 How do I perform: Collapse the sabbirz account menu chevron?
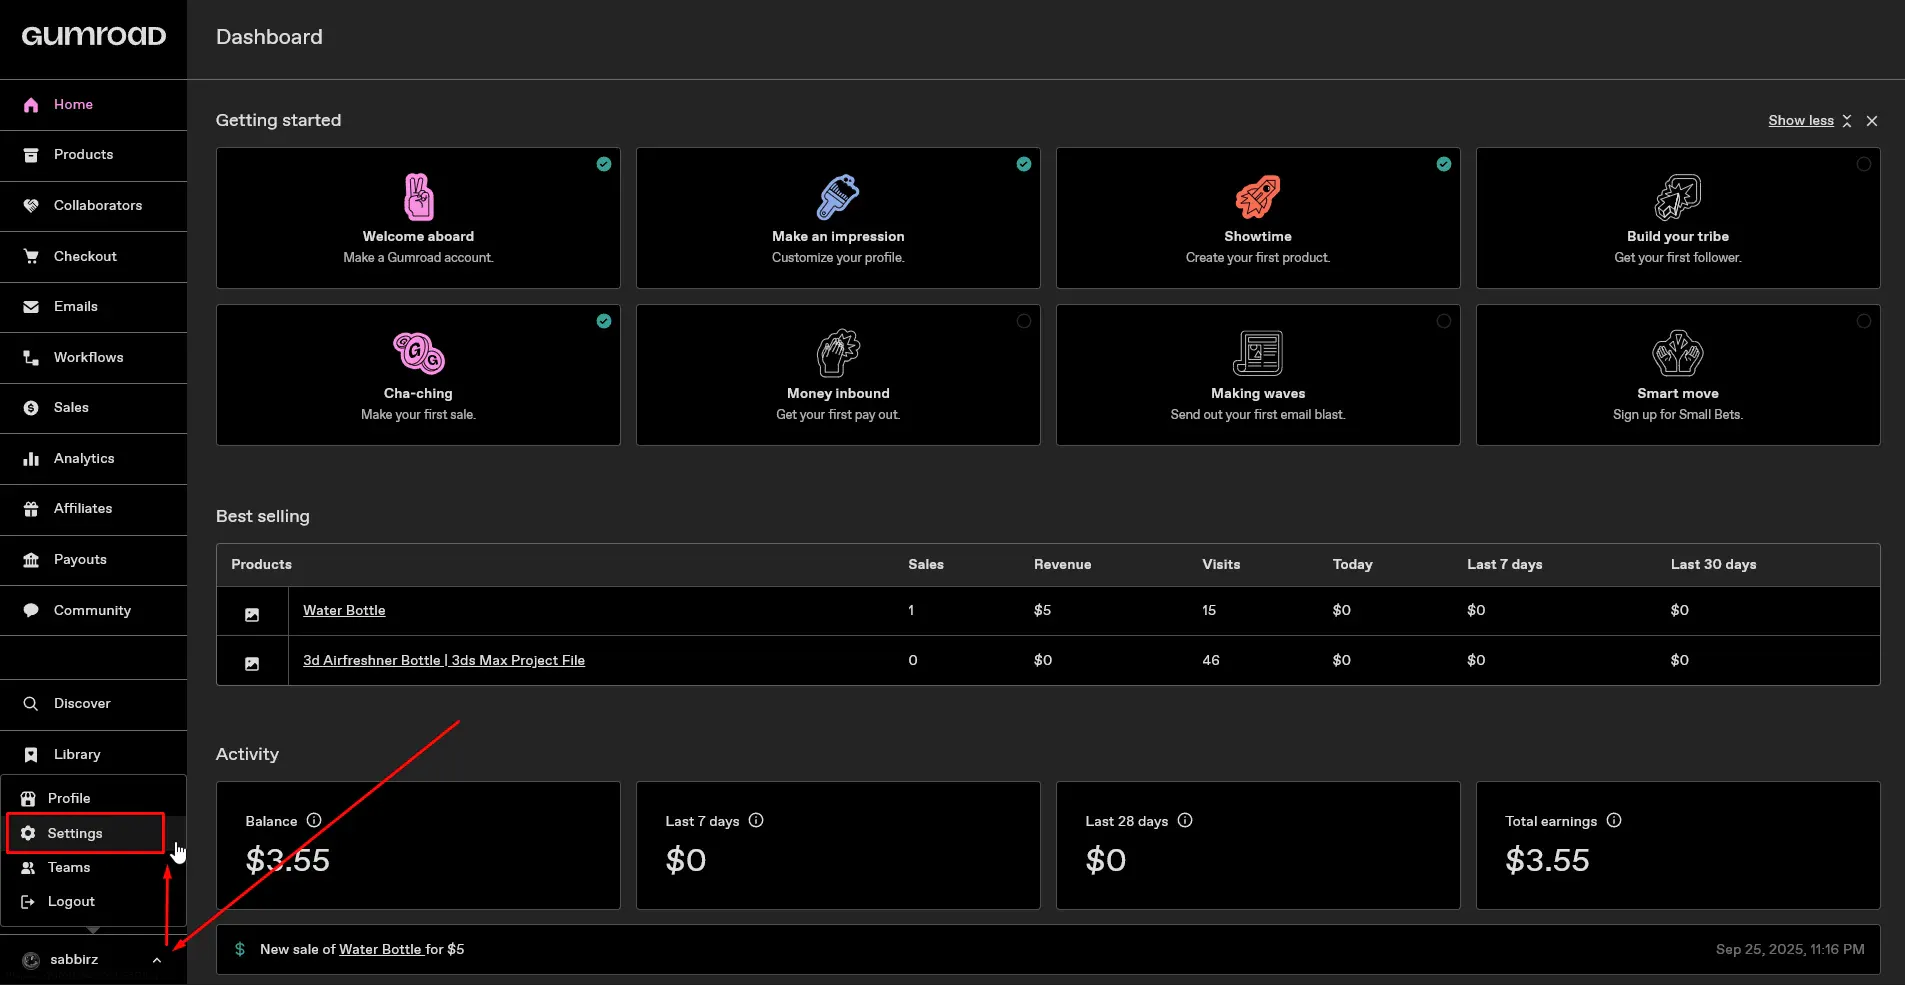pyautogui.click(x=157, y=960)
